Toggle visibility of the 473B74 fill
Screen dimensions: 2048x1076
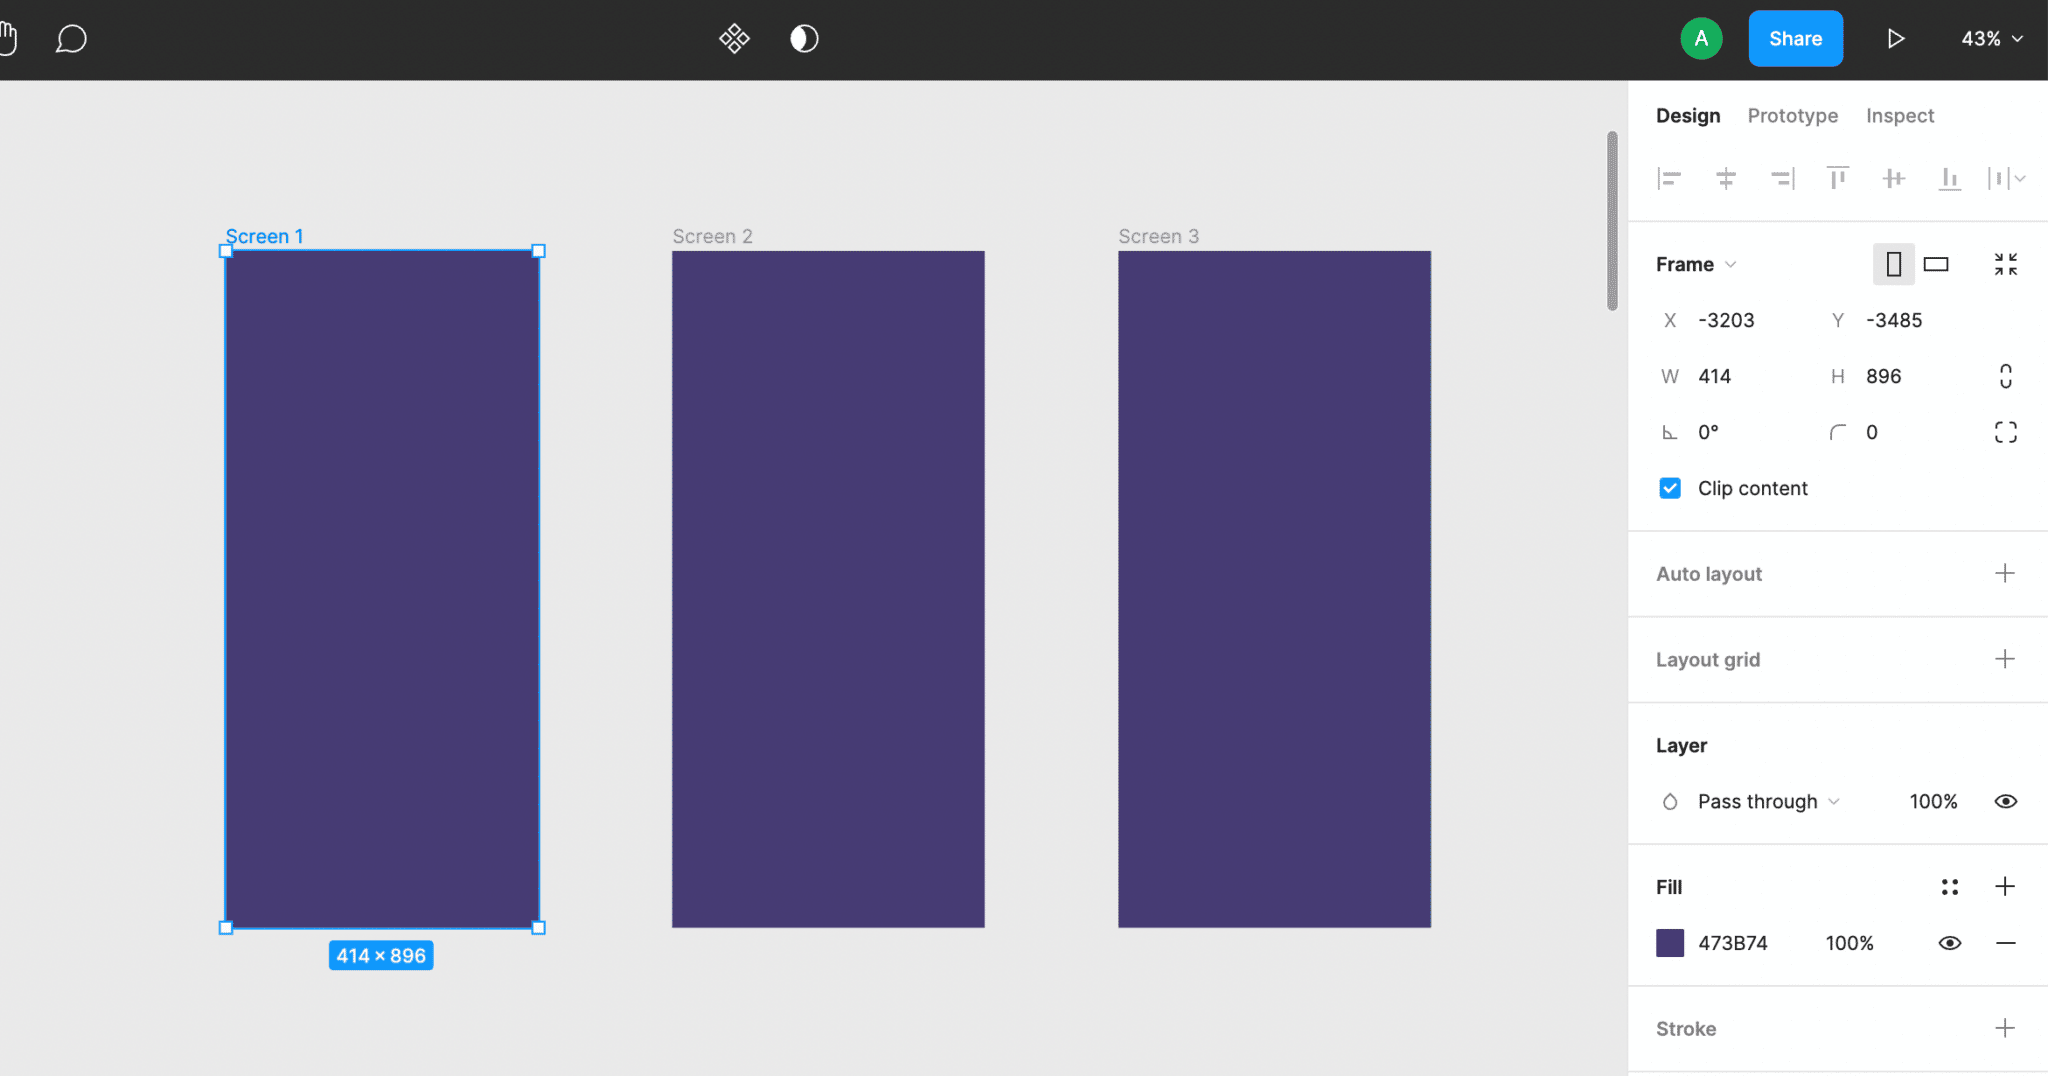(x=1950, y=942)
